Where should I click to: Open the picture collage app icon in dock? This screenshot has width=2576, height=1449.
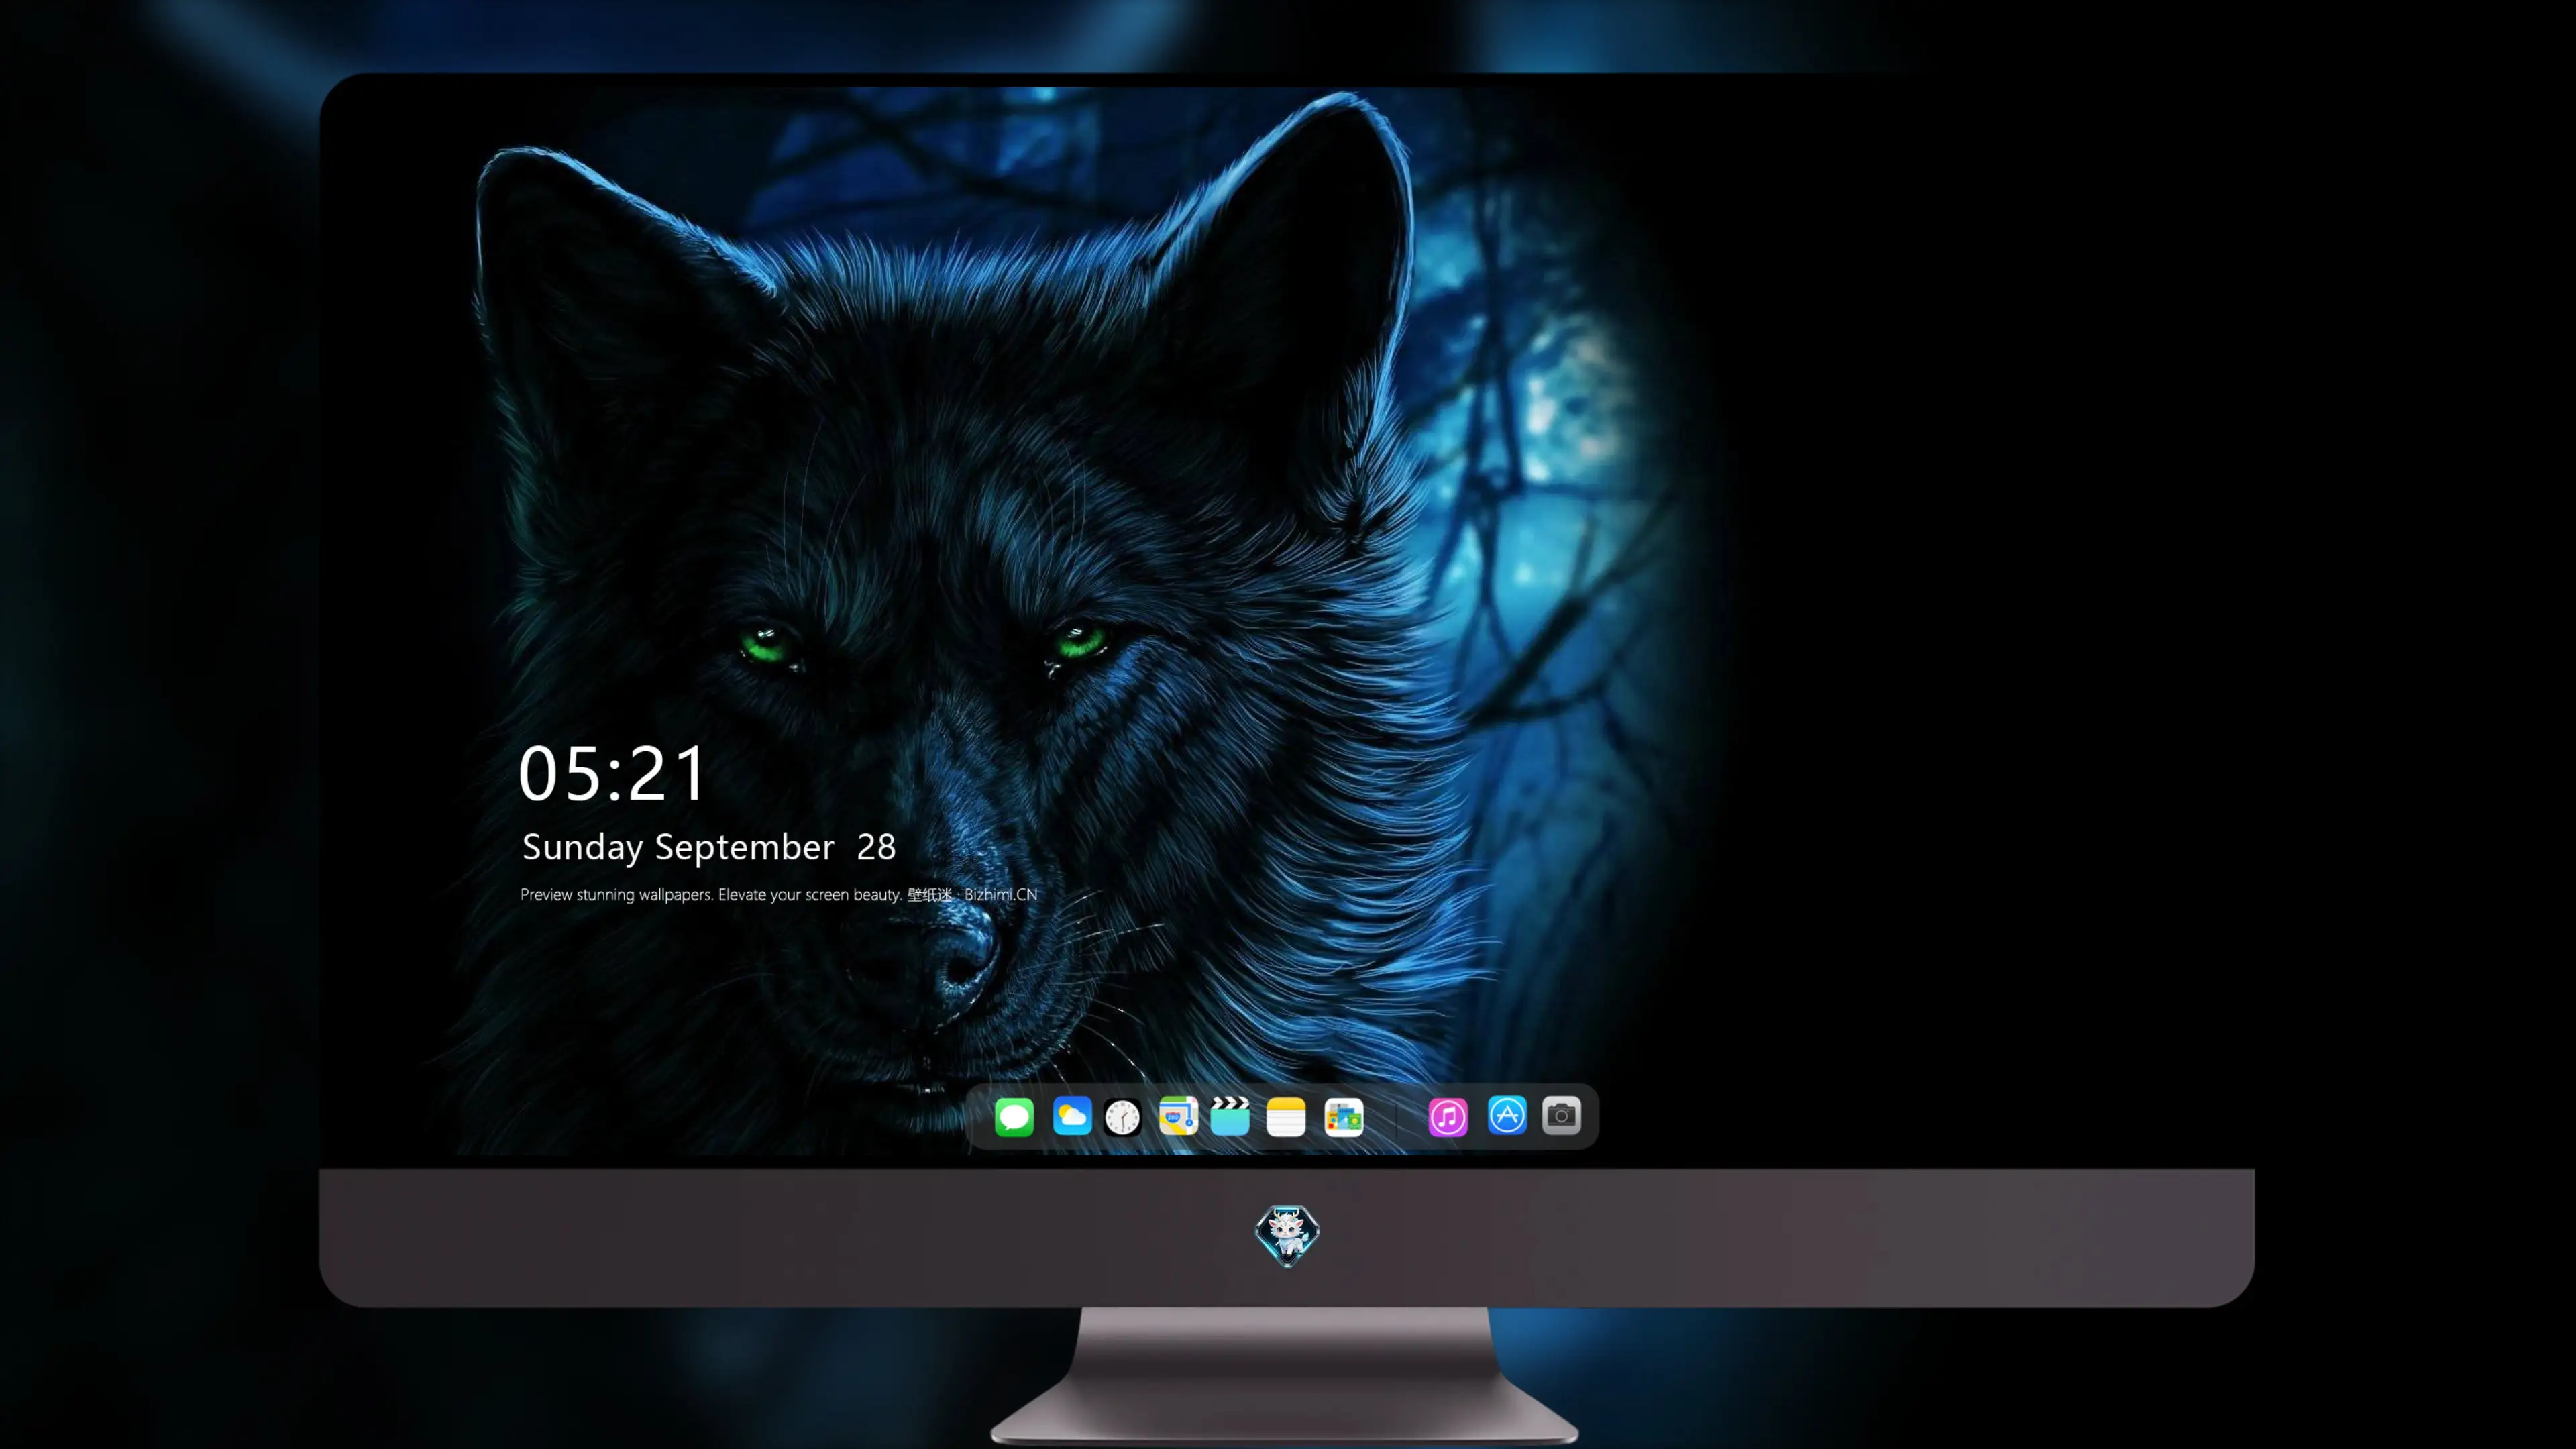1344,1116
